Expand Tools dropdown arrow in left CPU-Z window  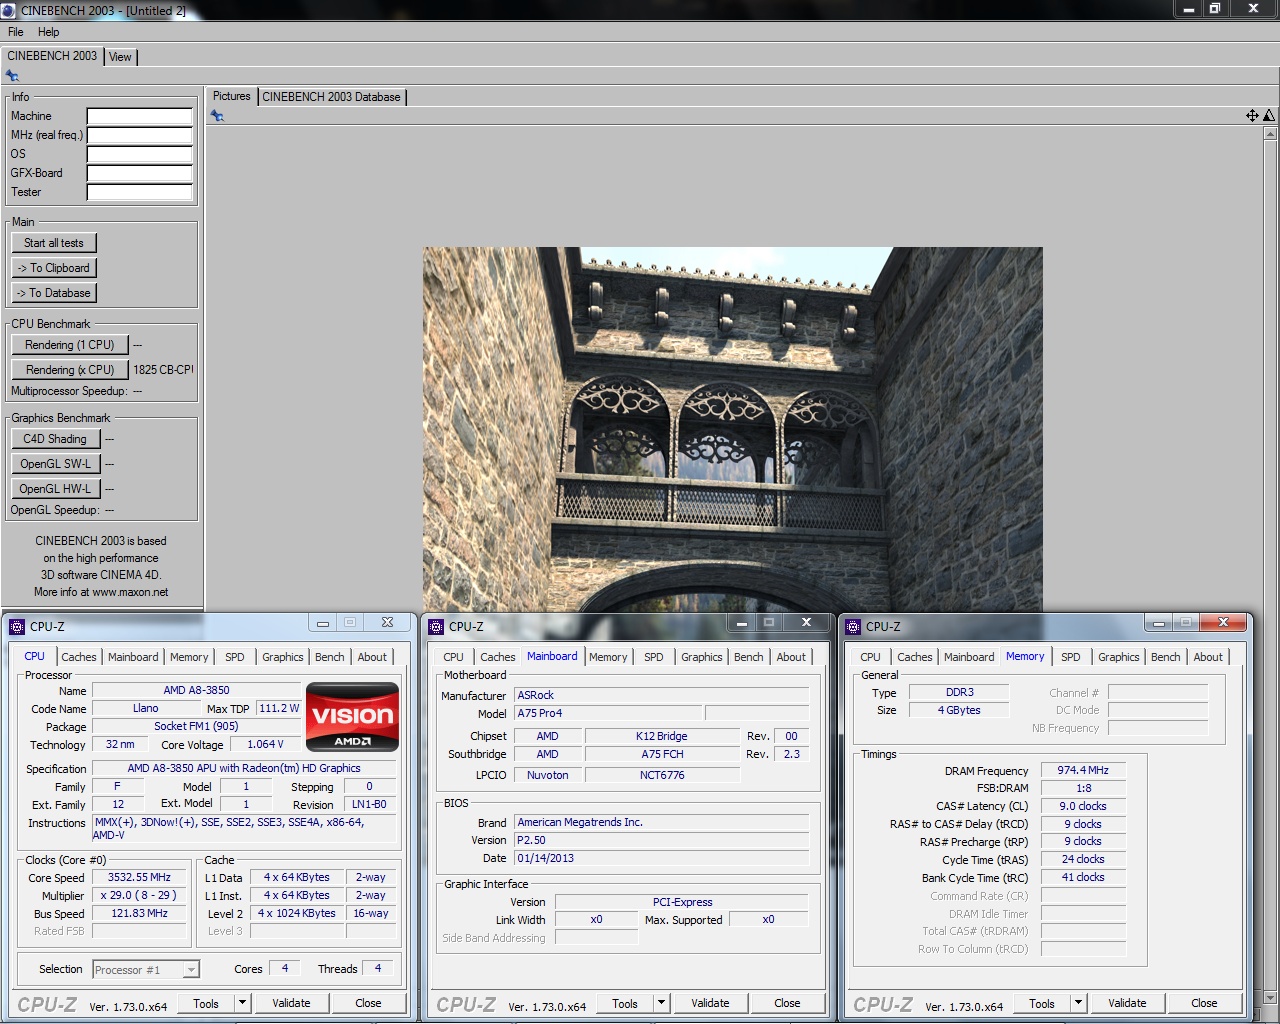(242, 1002)
